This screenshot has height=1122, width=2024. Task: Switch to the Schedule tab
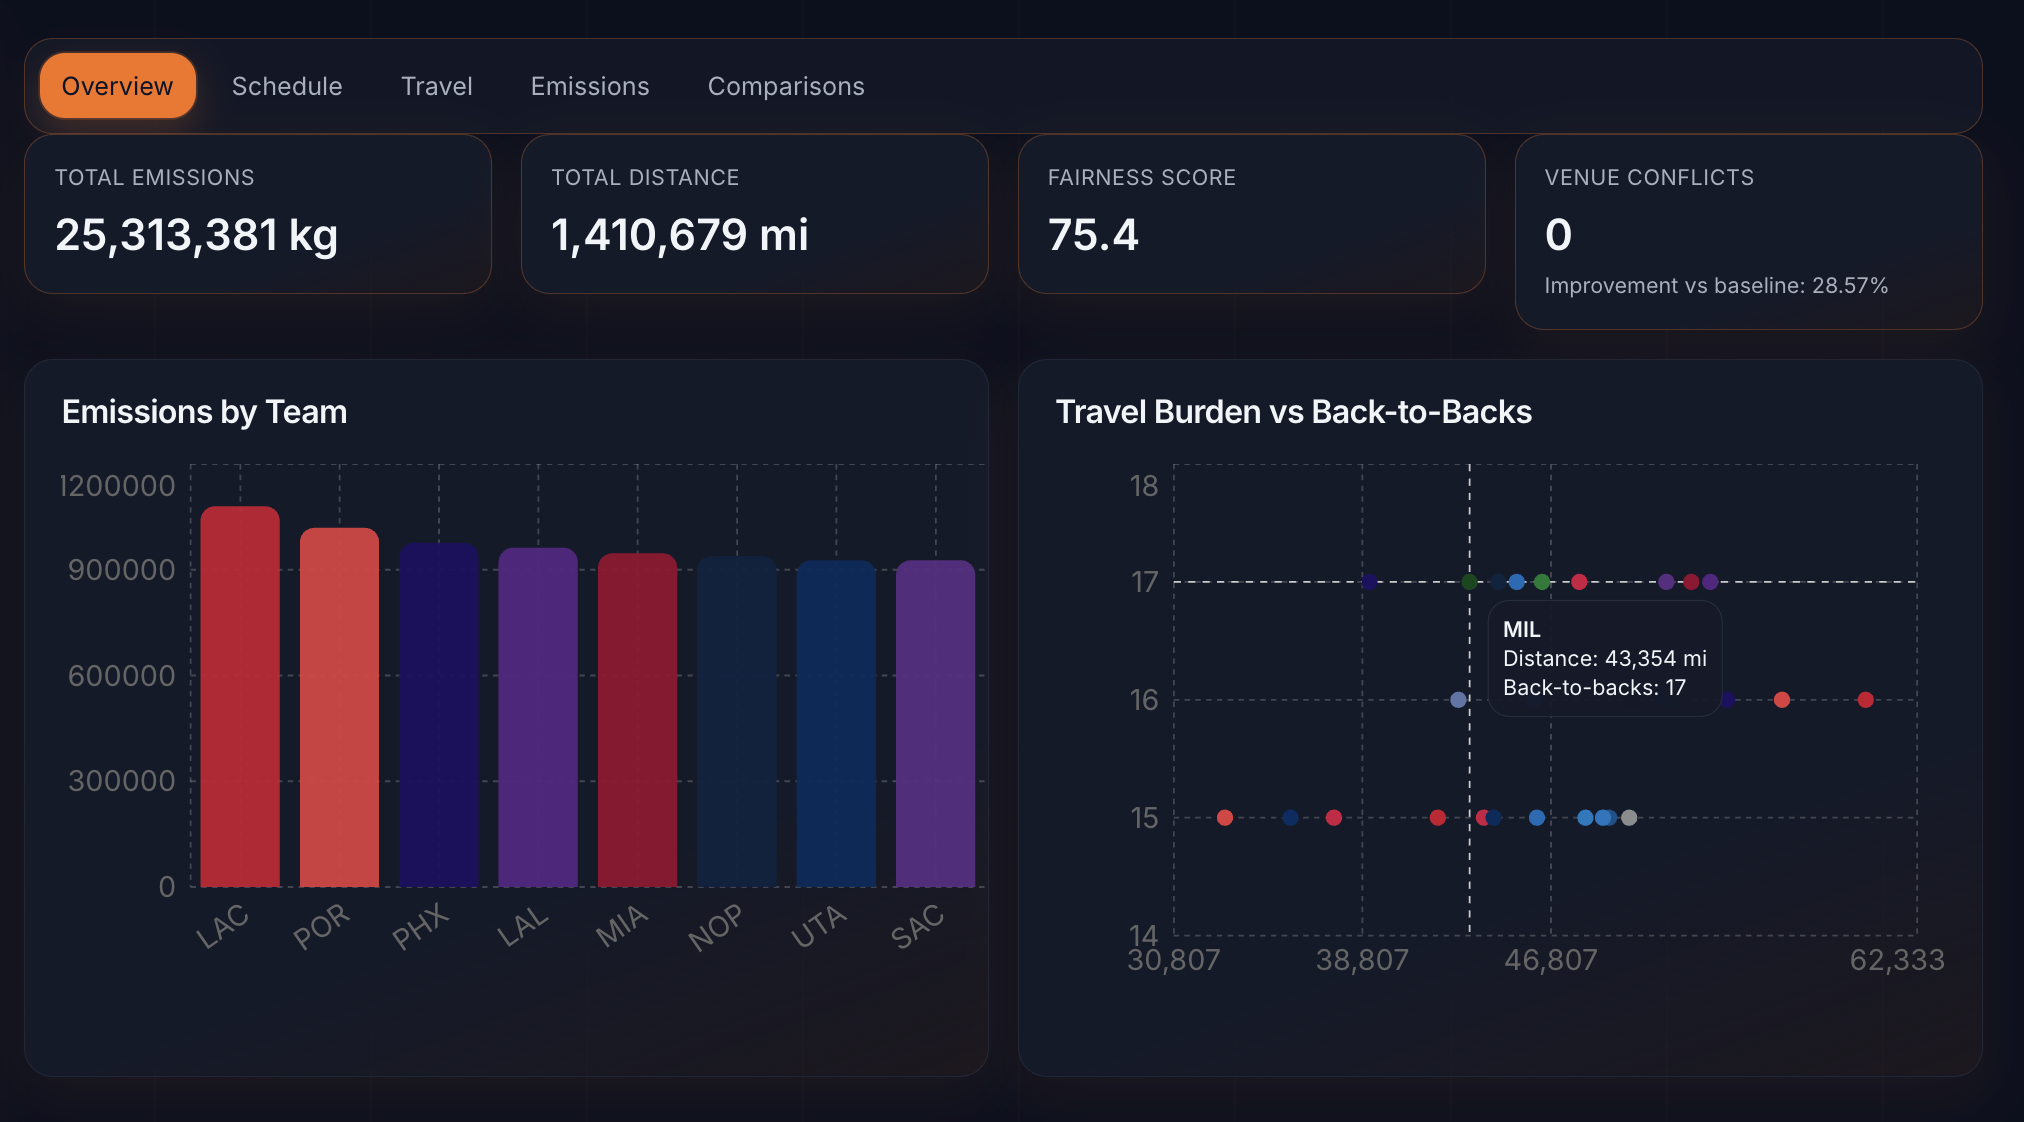tap(287, 86)
